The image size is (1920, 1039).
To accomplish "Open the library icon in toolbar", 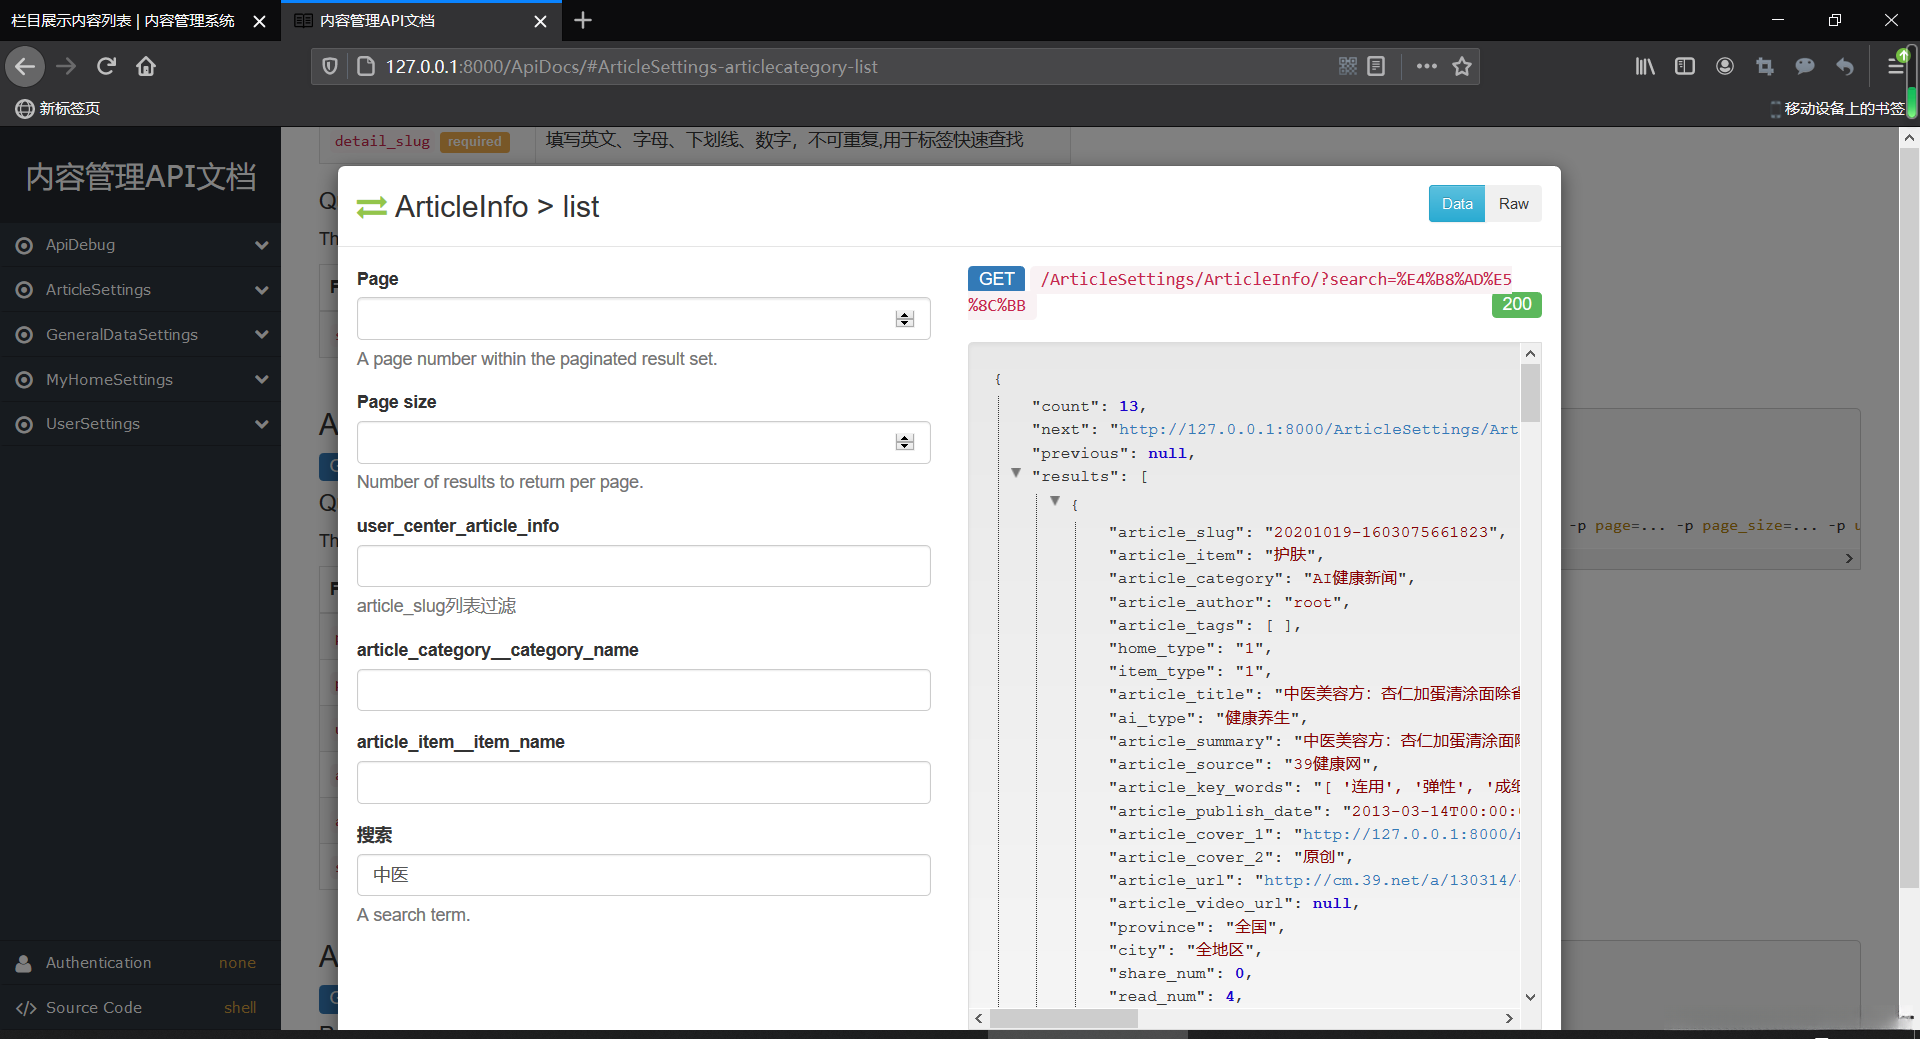I will click(x=1645, y=66).
